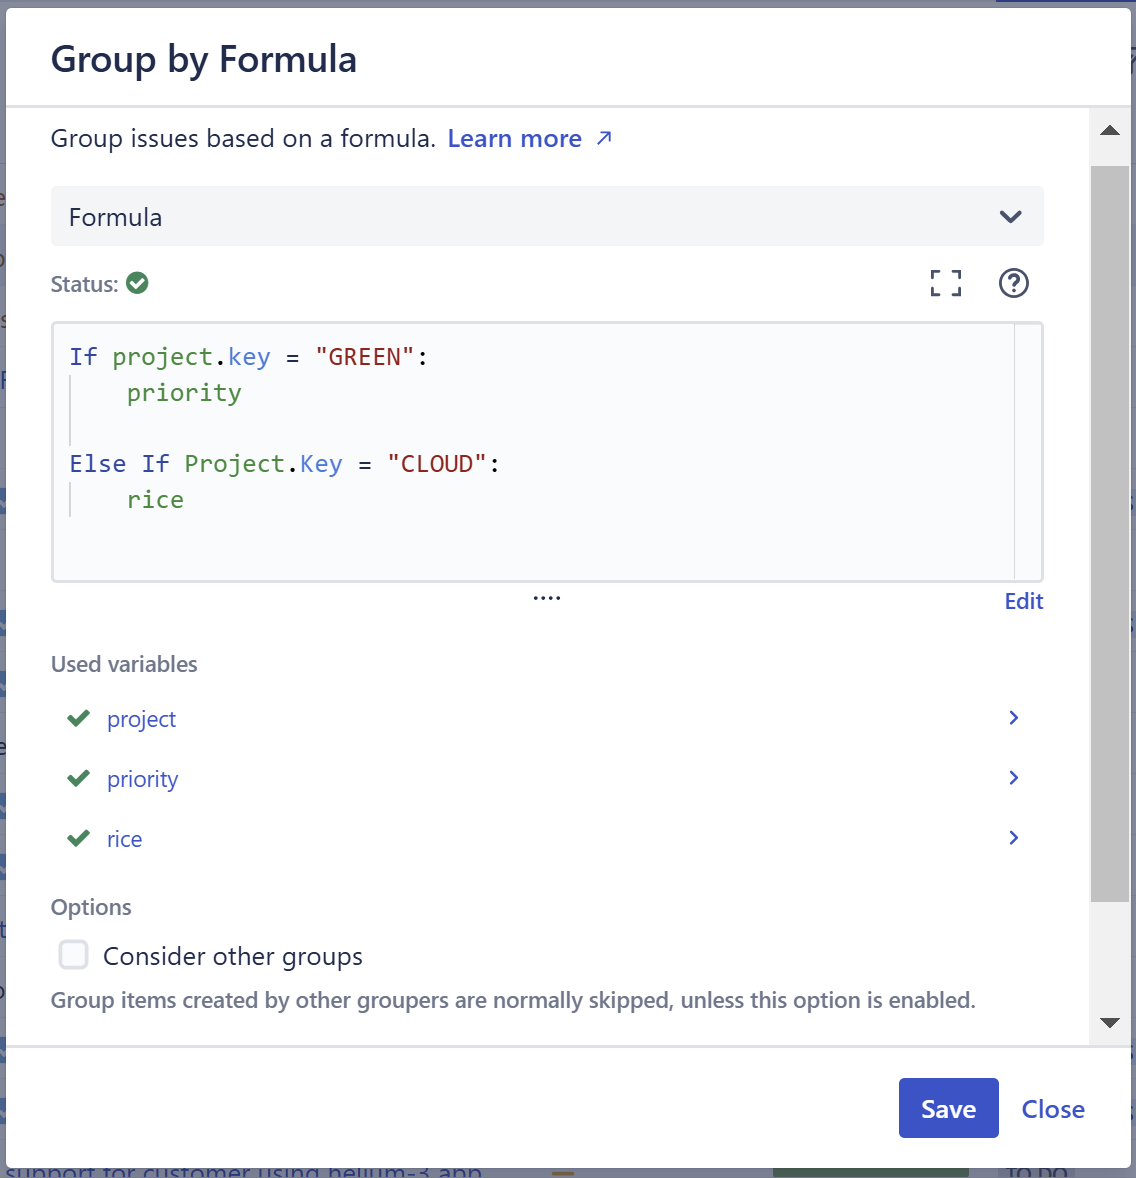Click the checkmark beside the priority variable
Viewport: 1136px width, 1178px height.
coord(78,778)
